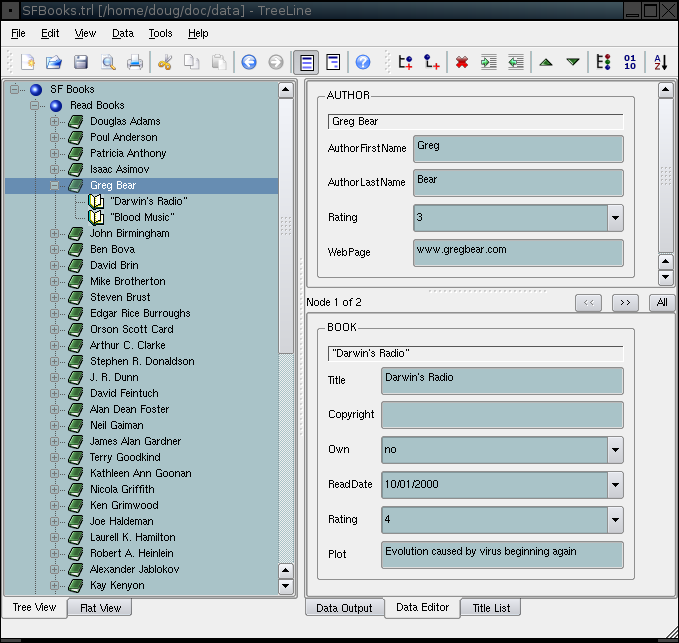Open the Own dropdown showing no
This screenshot has height=643, width=679.
615,449
